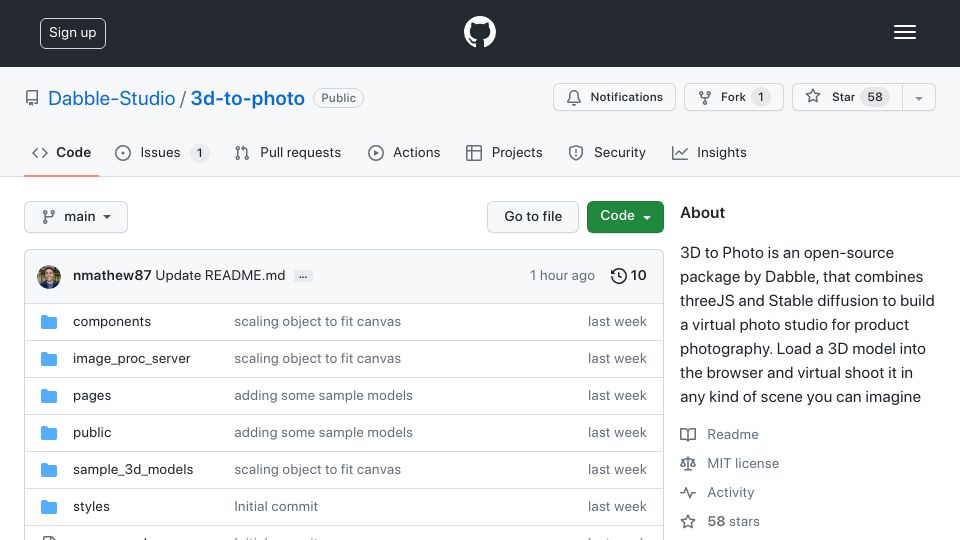Click the repository icon beside Dabble-Studio

tap(32, 98)
